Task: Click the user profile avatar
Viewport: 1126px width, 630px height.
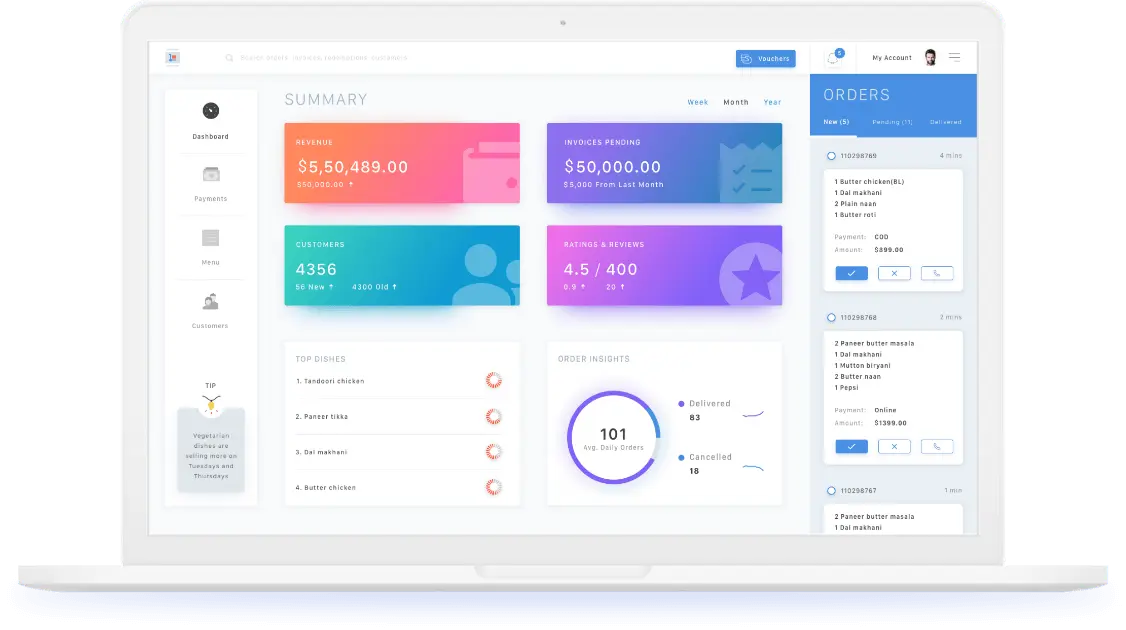Action: click(930, 58)
